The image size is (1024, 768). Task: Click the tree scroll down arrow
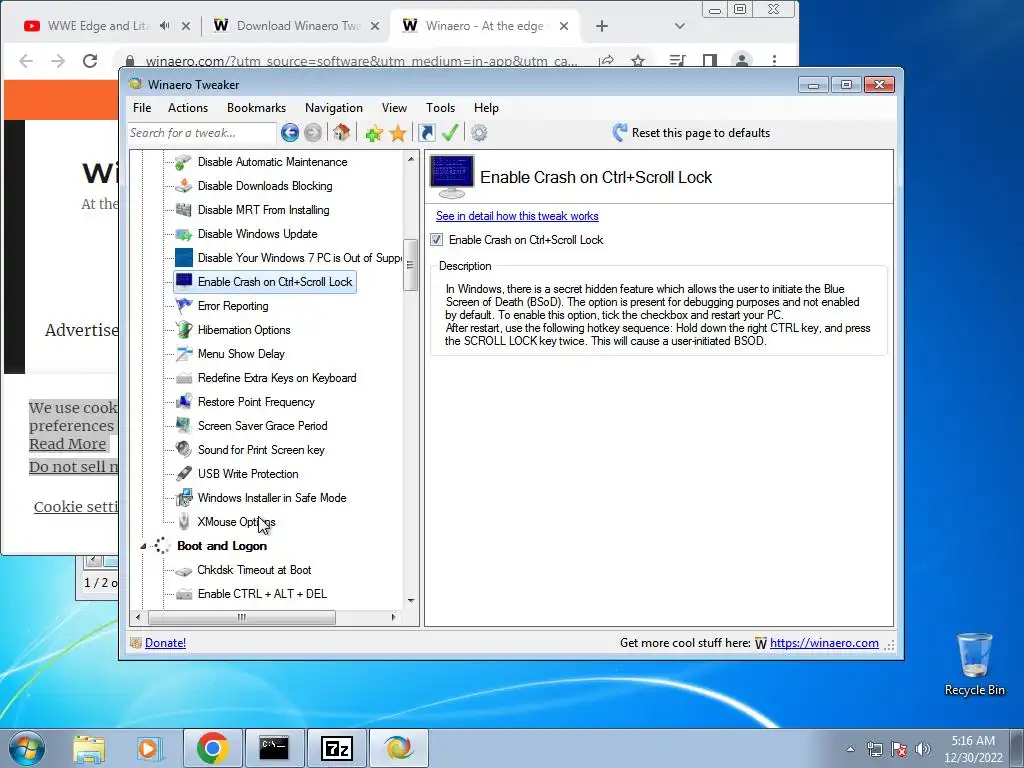click(x=411, y=601)
